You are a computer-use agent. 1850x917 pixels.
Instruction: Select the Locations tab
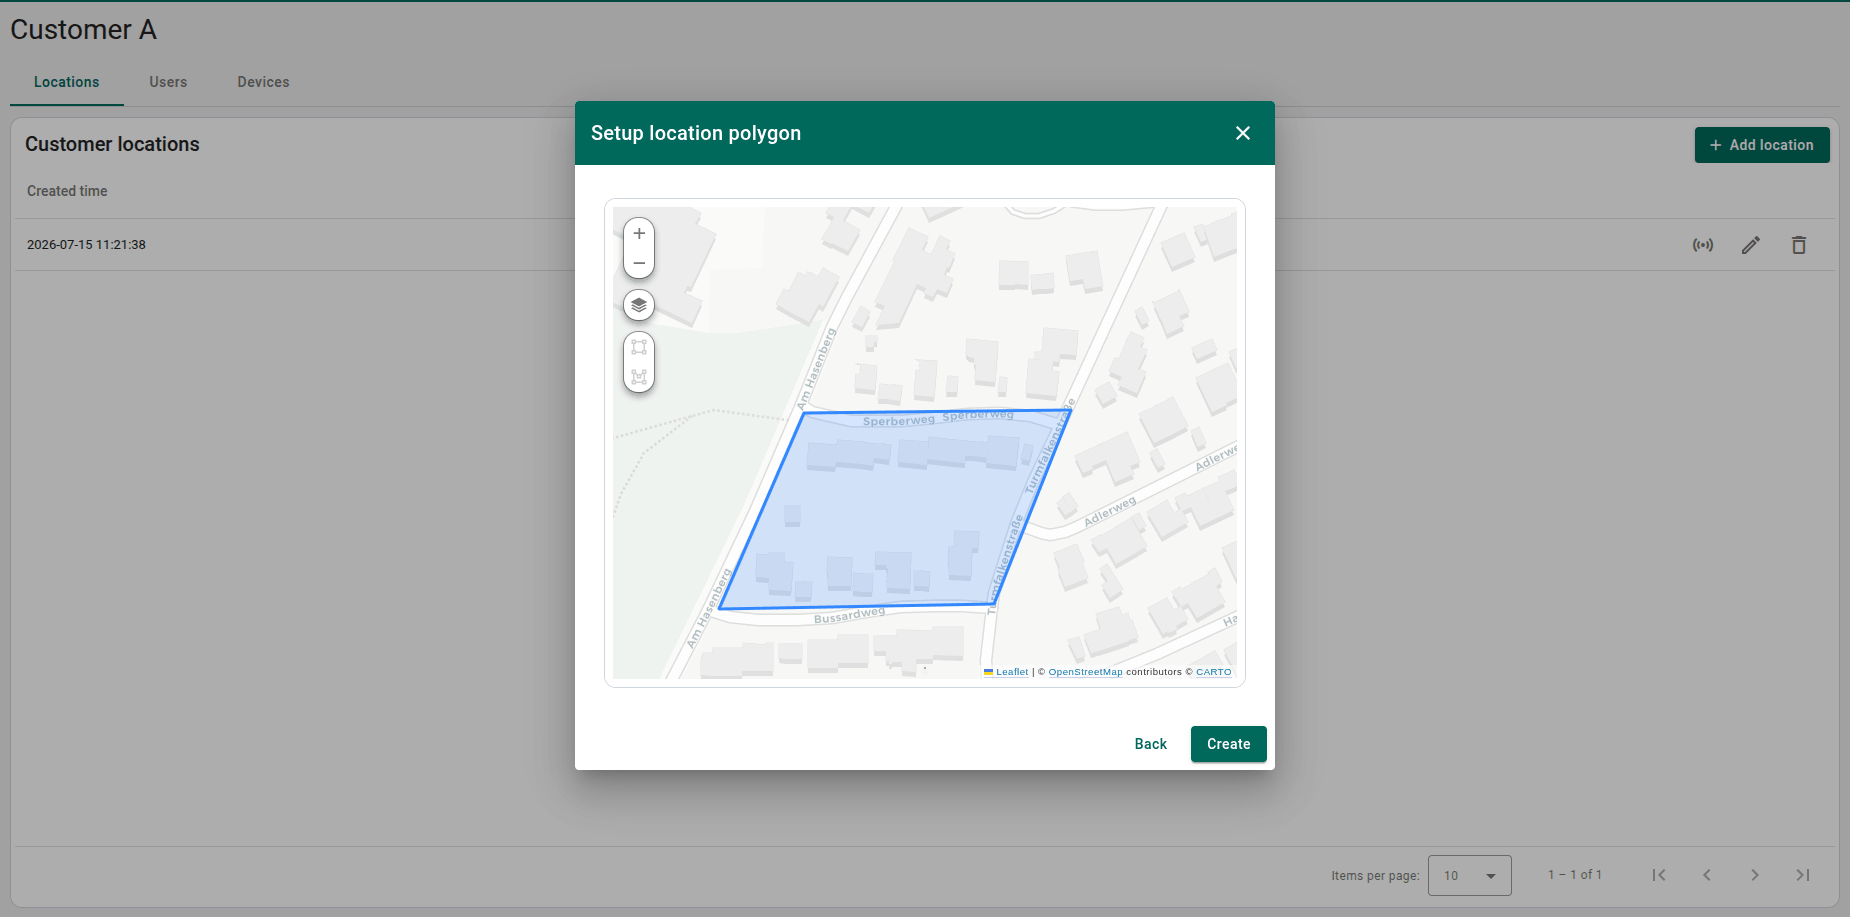[66, 82]
